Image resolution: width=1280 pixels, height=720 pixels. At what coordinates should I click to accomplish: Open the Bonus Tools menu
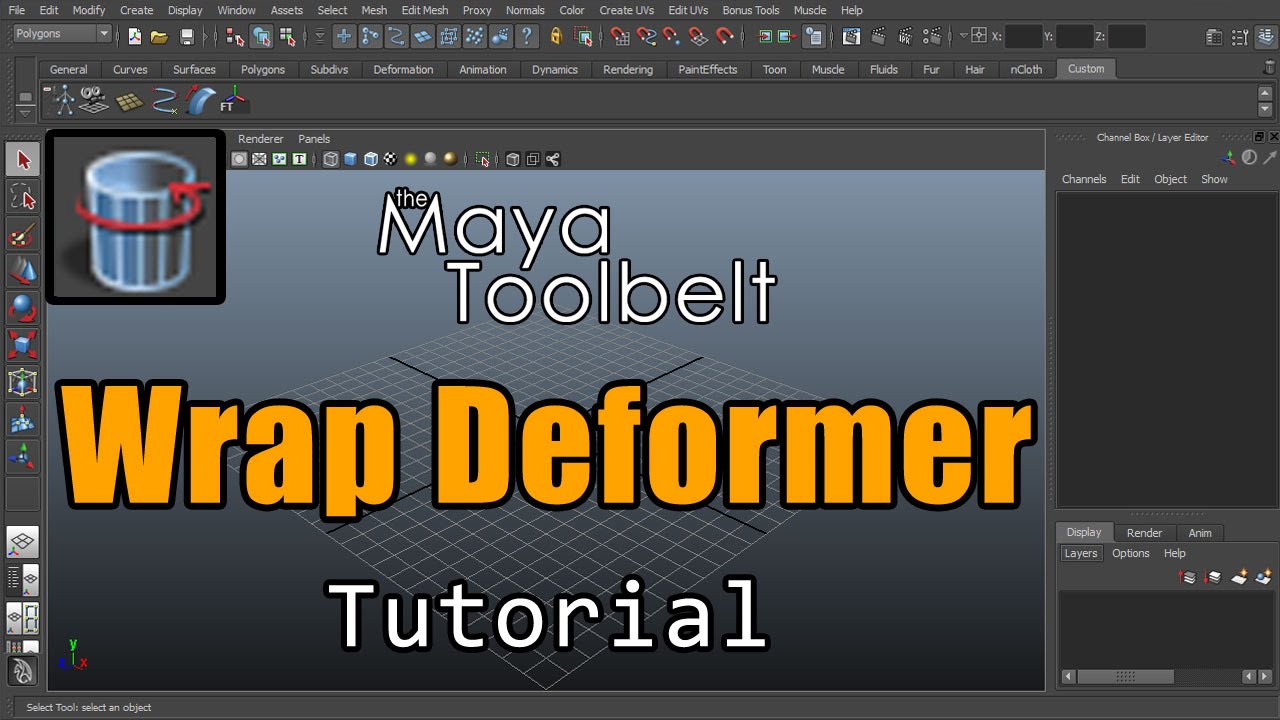(751, 10)
